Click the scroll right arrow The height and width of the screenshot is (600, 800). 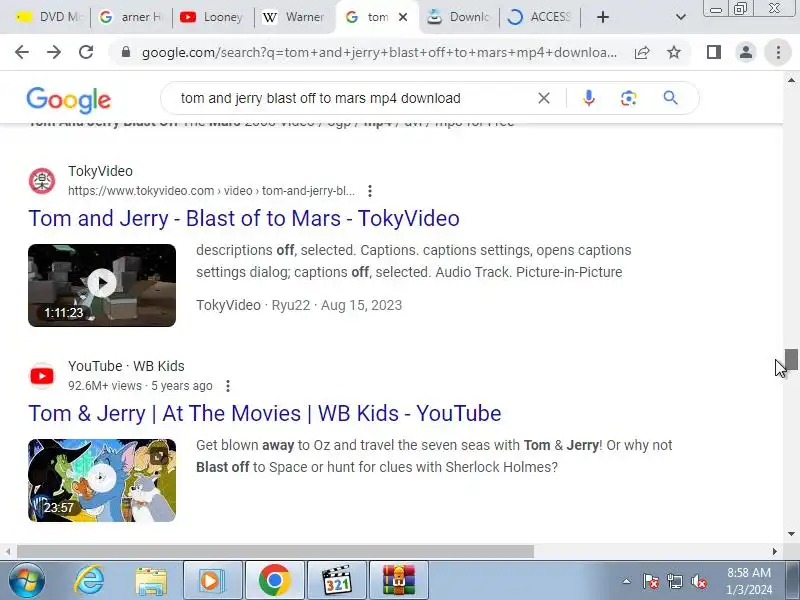(x=775, y=551)
